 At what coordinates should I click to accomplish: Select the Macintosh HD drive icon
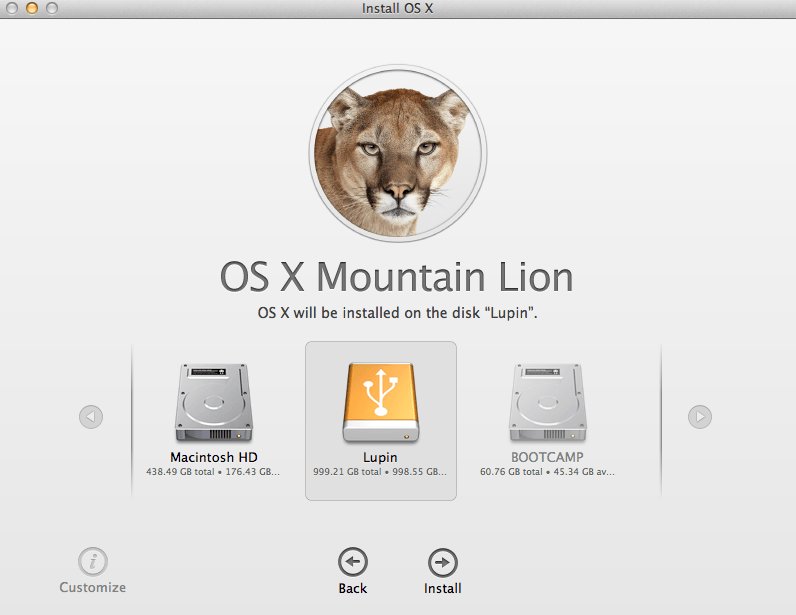tap(214, 403)
